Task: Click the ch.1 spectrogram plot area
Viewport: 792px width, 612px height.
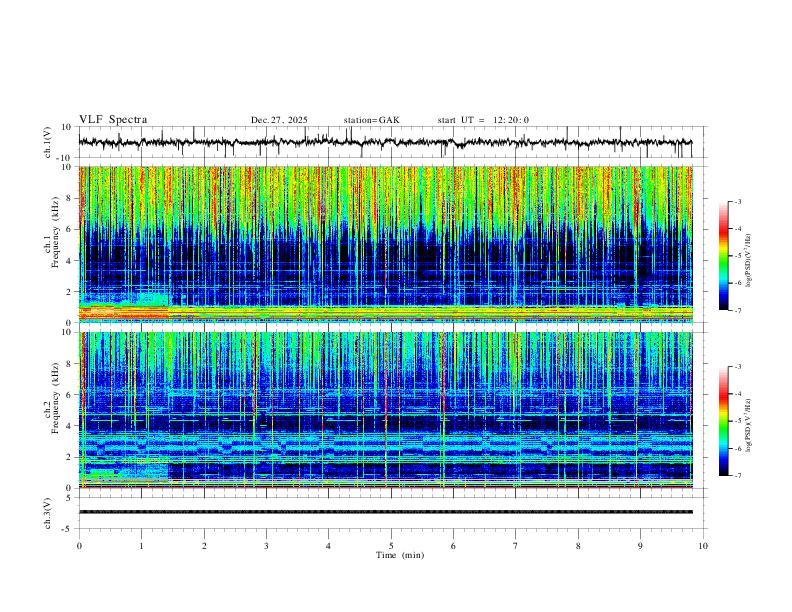Action: (386, 244)
